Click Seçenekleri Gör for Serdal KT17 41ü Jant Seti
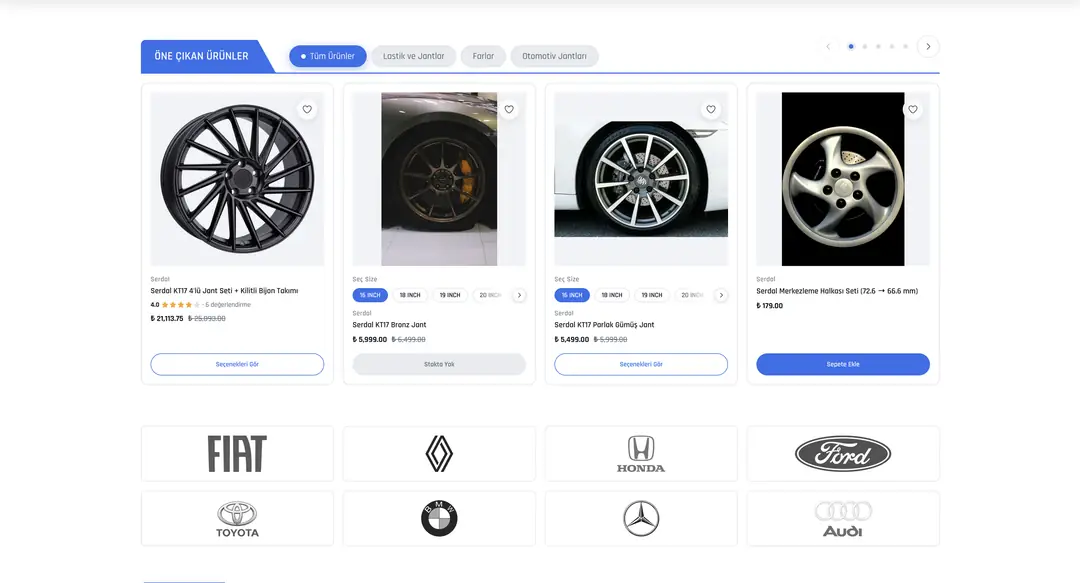This screenshot has height=583, width=1080. click(237, 365)
